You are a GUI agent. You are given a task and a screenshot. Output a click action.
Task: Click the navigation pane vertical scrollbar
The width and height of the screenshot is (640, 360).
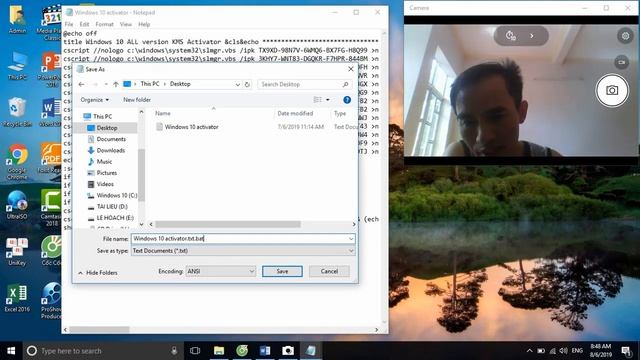pos(142,175)
